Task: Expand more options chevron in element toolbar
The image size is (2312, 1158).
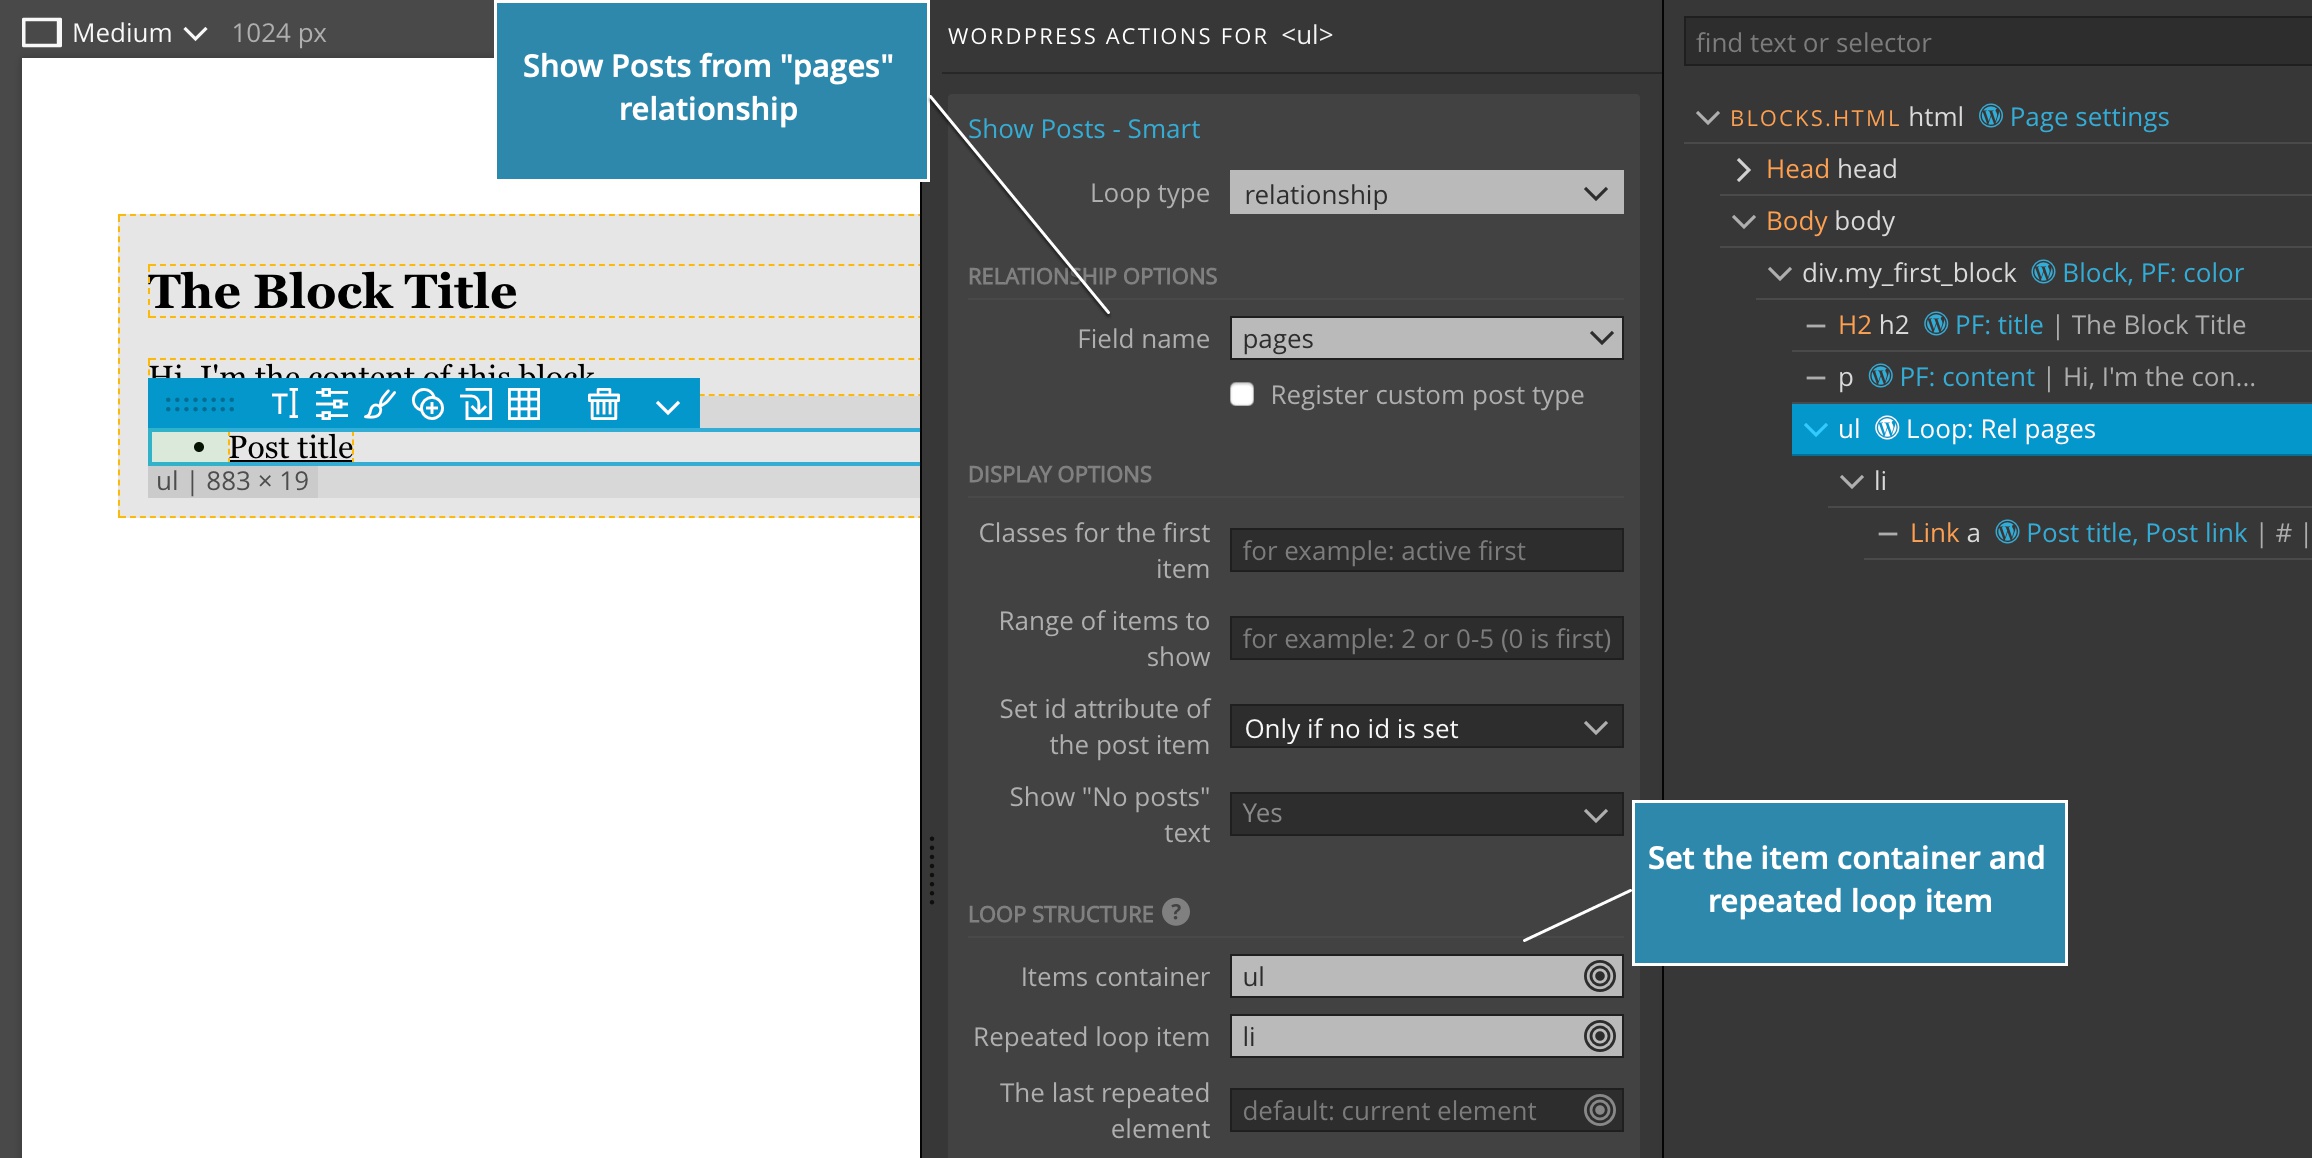Action: (668, 407)
